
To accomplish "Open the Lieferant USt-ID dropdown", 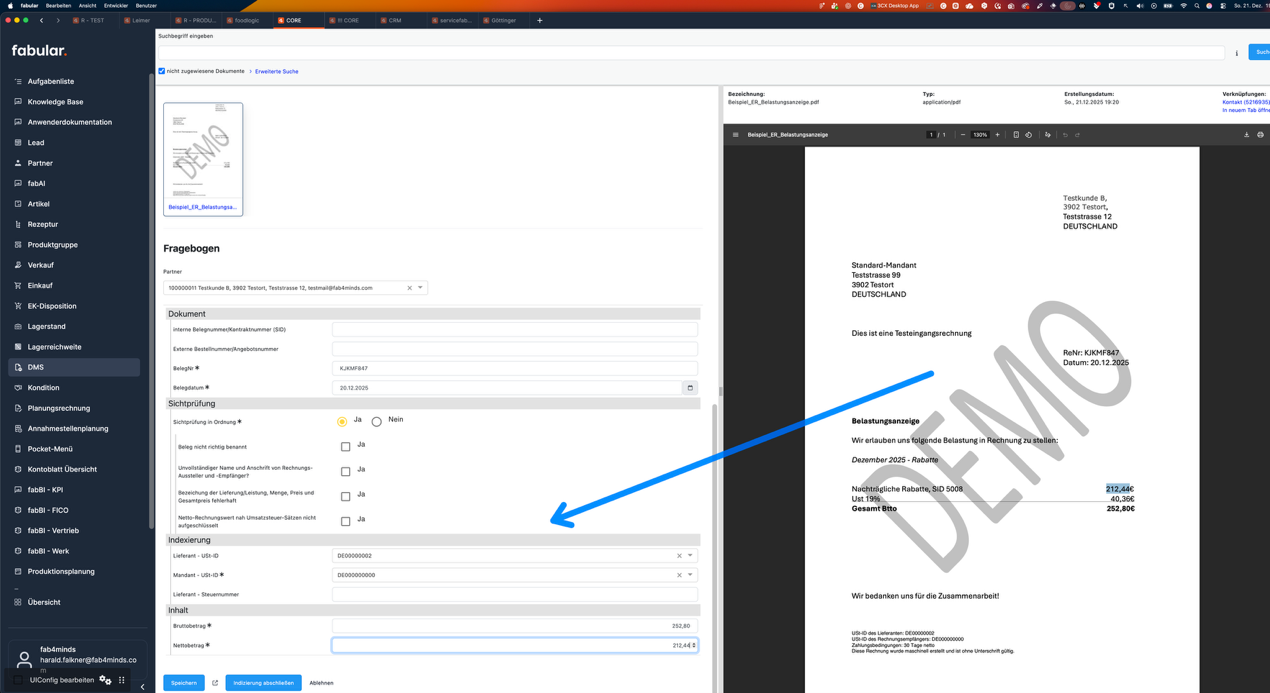I will 689,555.
